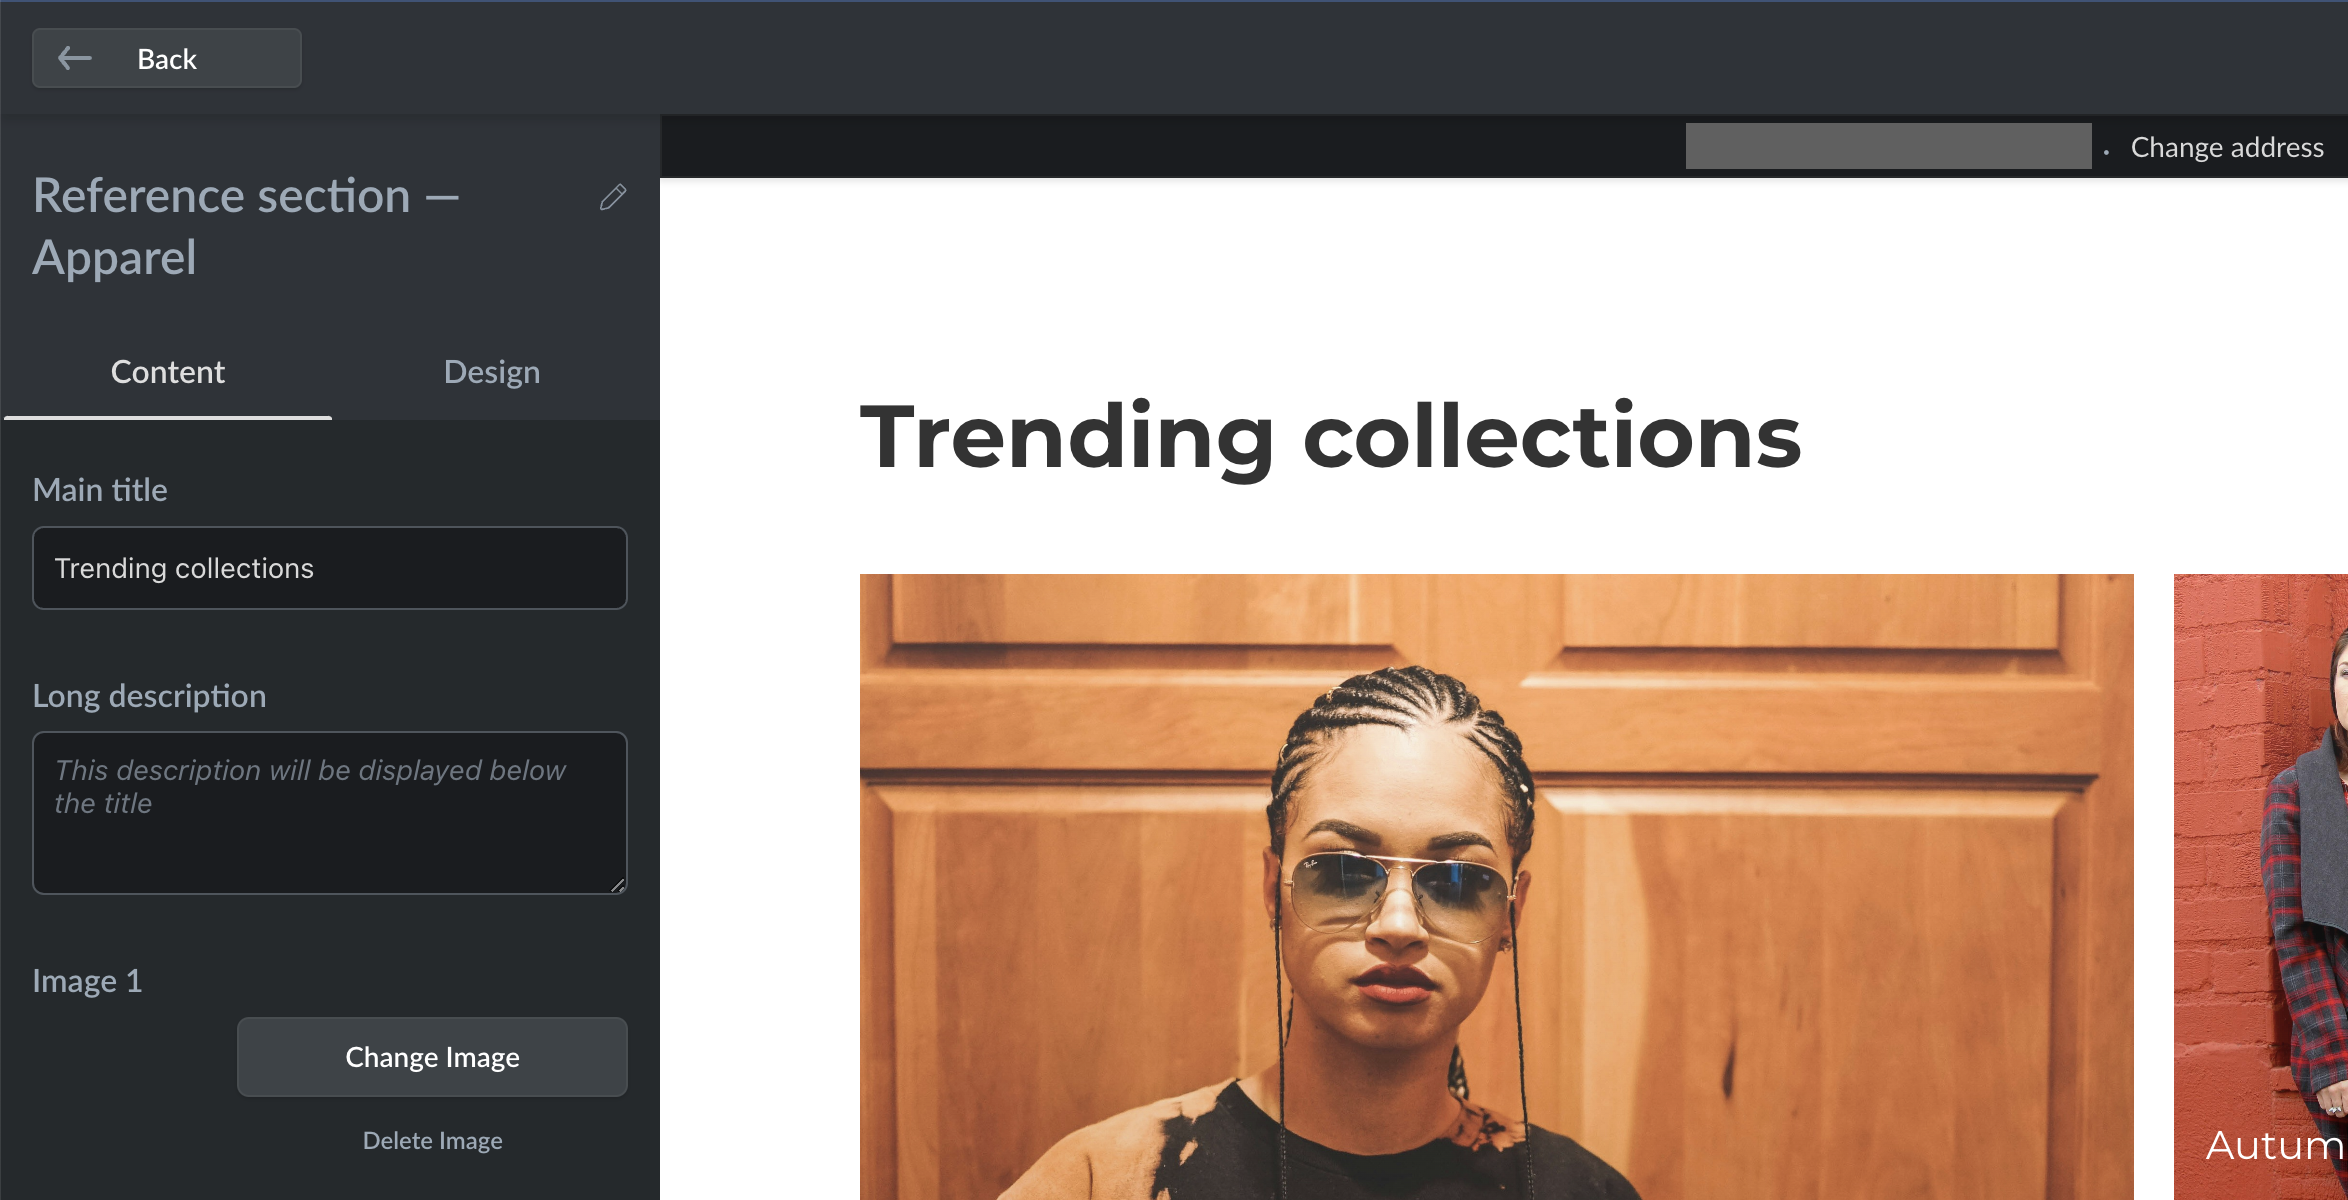Click the section rename pencil icon
This screenshot has width=2348, height=1200.
tap(610, 197)
